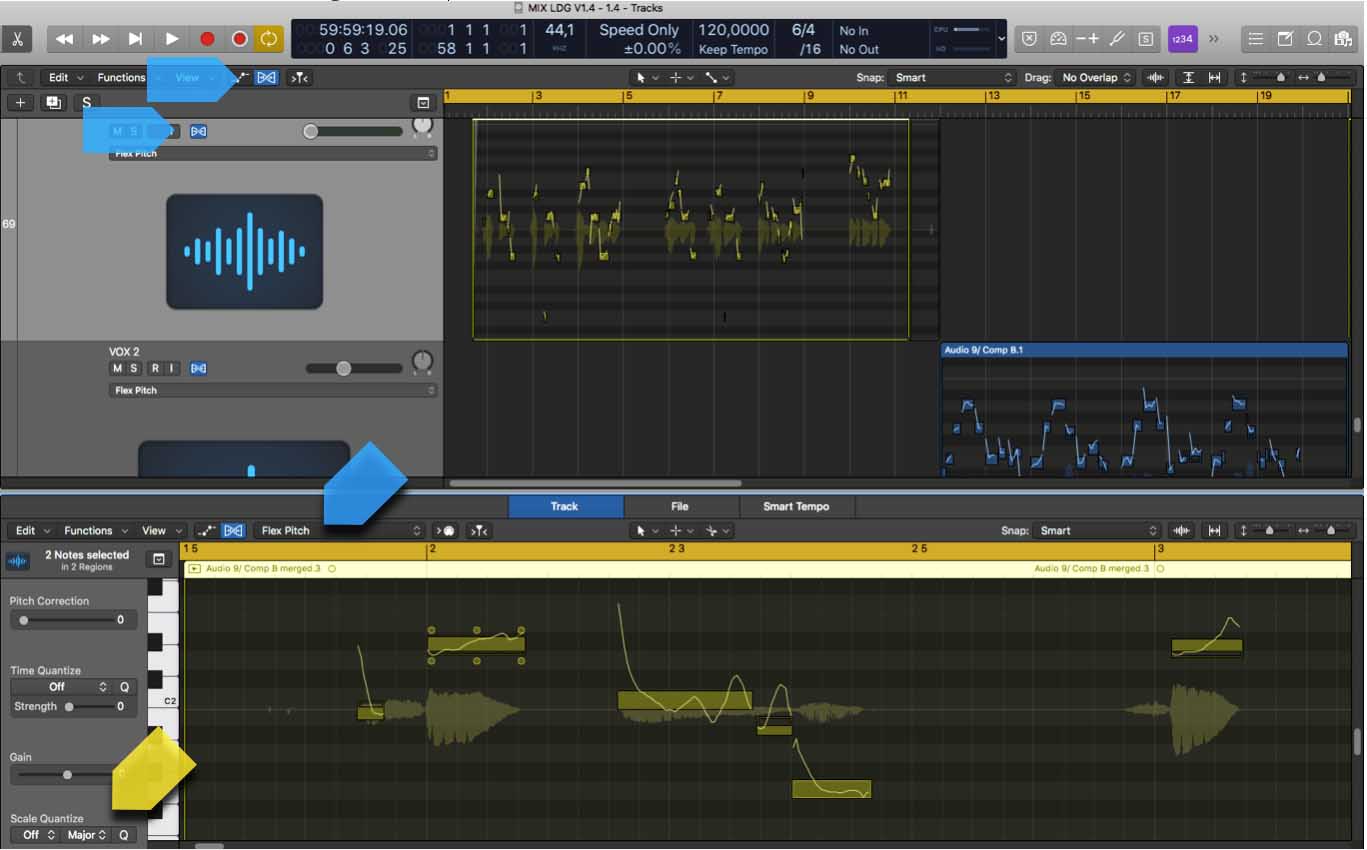Toggle Flex view in Tracks toolbar
The image size is (1367, 850).
pos(266,77)
